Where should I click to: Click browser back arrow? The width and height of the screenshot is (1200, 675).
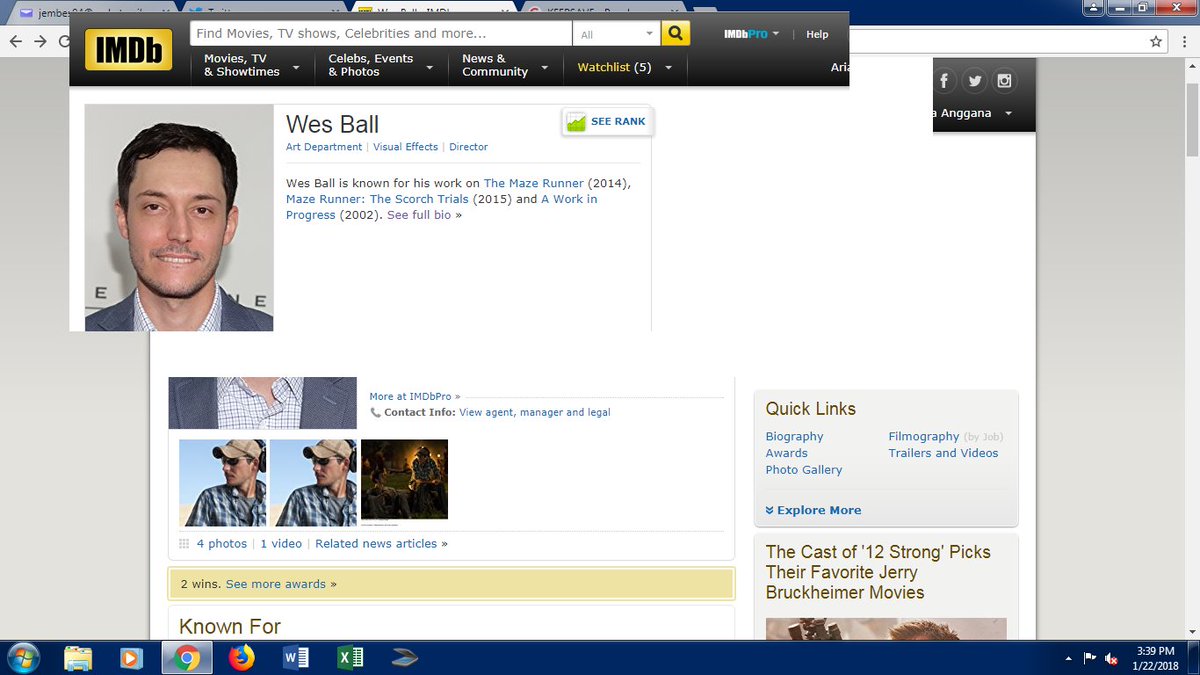[15, 41]
